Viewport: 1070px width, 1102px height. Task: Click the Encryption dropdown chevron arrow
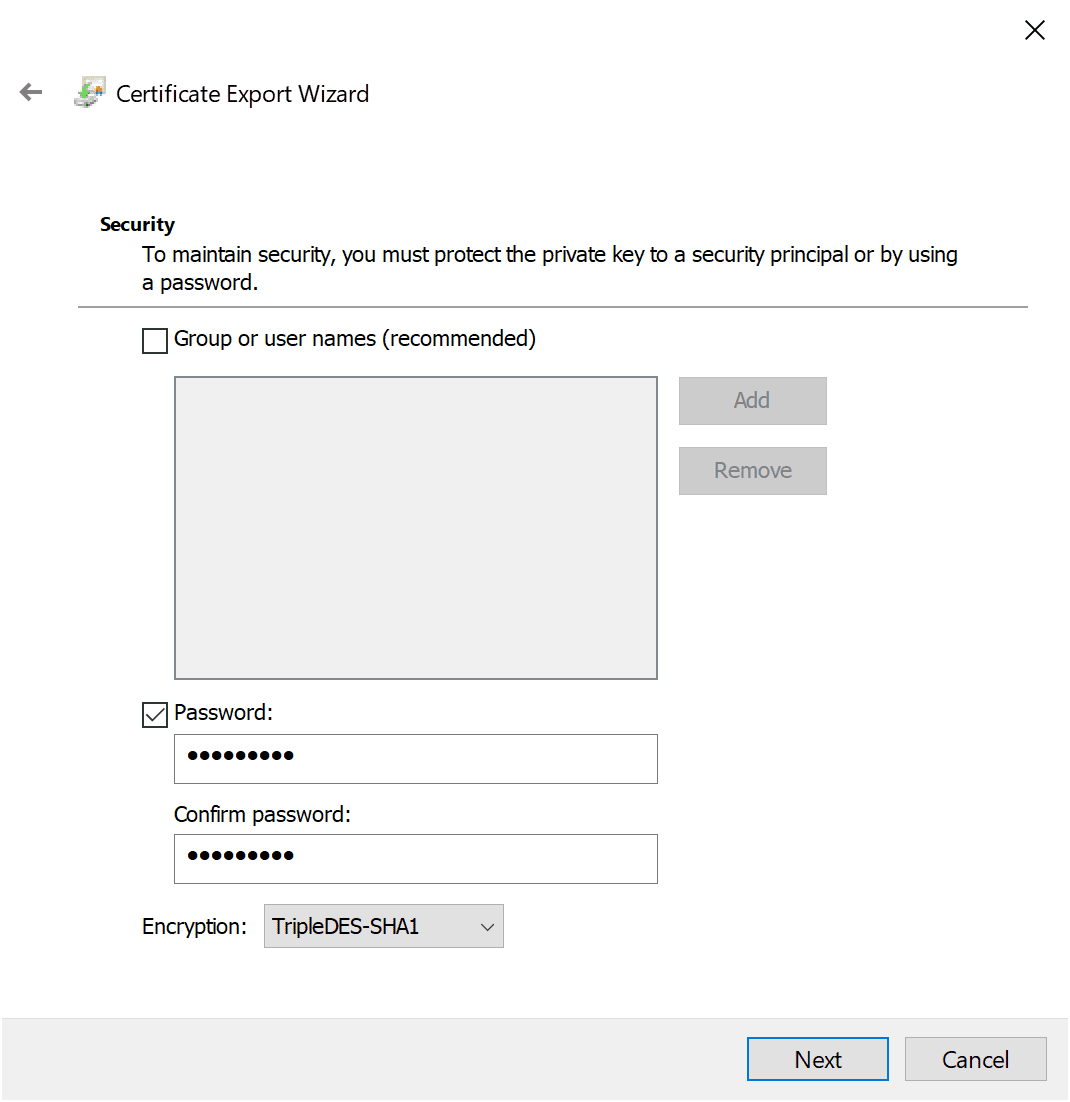tap(487, 926)
